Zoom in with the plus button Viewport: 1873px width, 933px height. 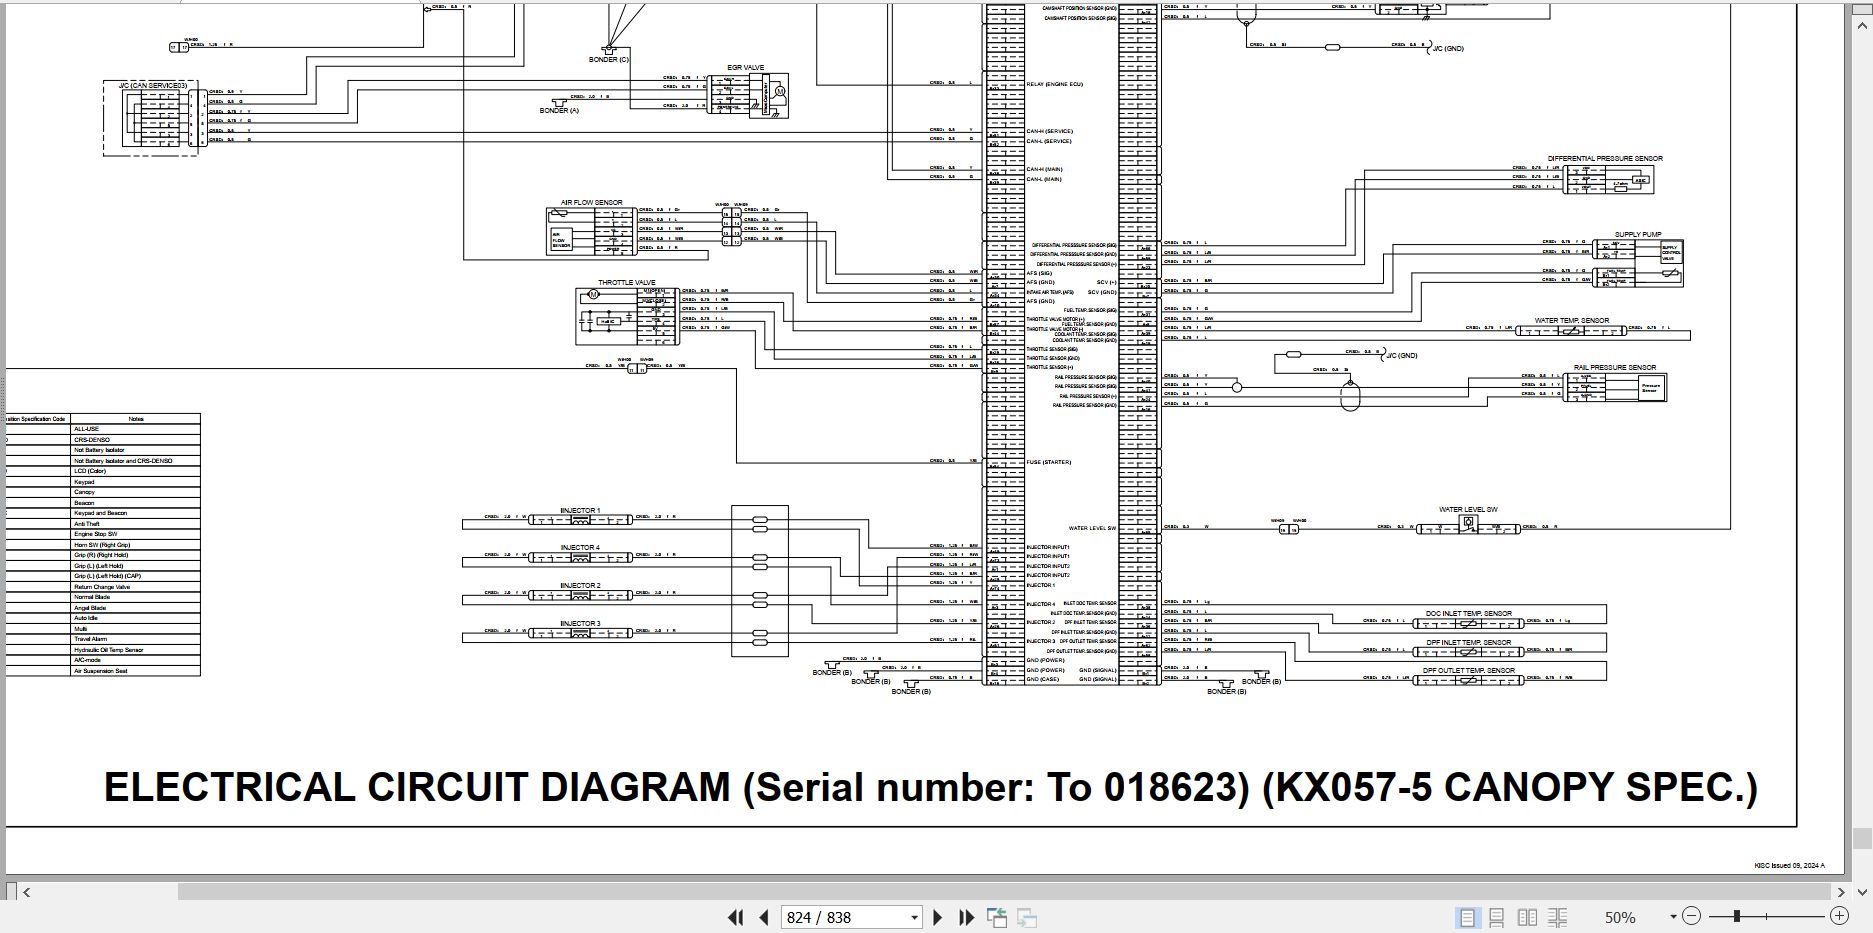1839,916
